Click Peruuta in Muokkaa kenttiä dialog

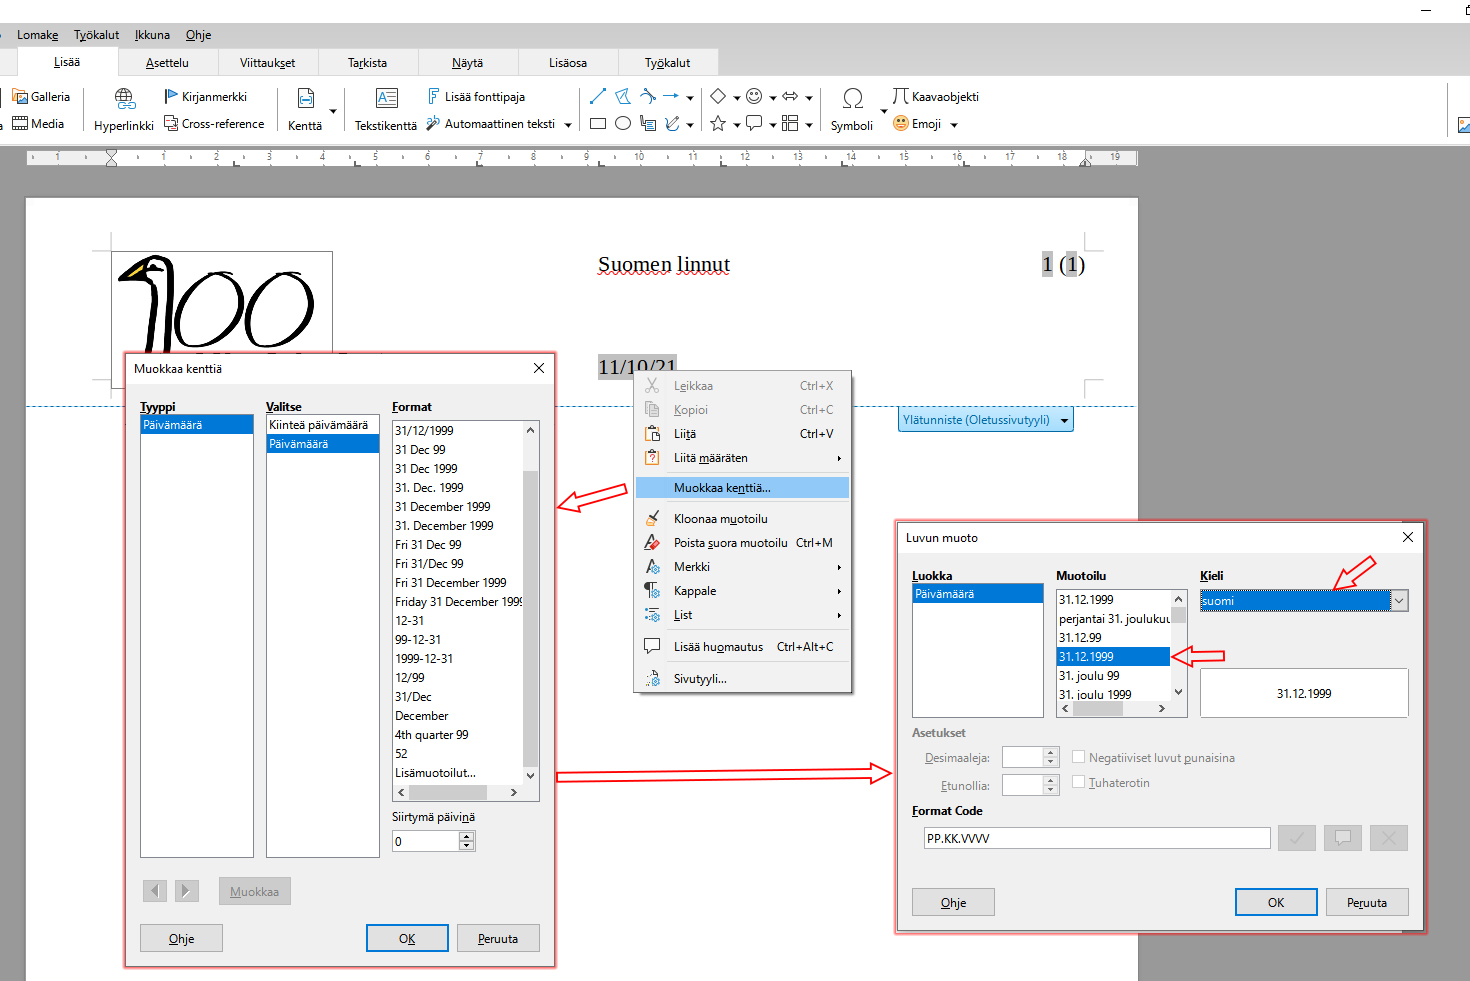[498, 938]
